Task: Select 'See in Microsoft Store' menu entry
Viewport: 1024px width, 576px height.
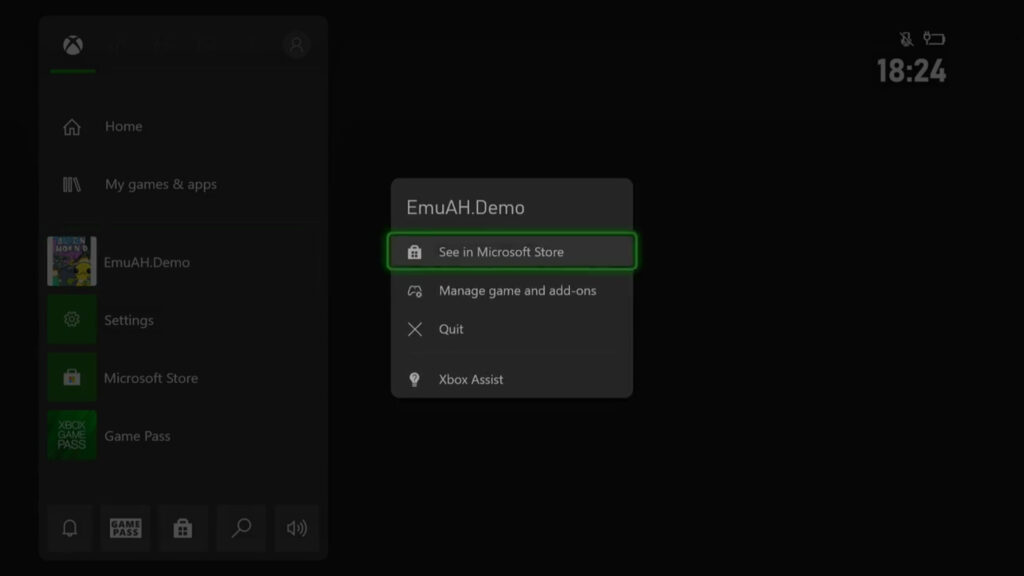Action: tap(512, 252)
